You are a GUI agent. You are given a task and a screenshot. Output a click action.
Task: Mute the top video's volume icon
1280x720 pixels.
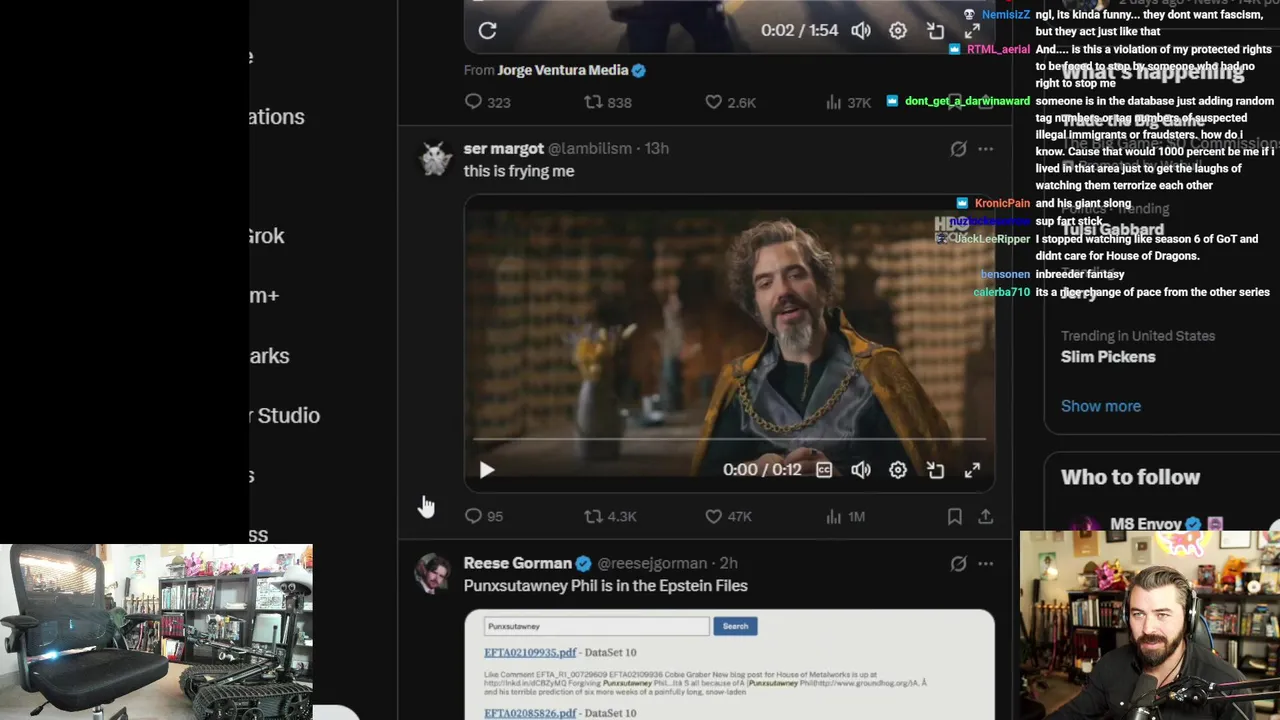[861, 31]
